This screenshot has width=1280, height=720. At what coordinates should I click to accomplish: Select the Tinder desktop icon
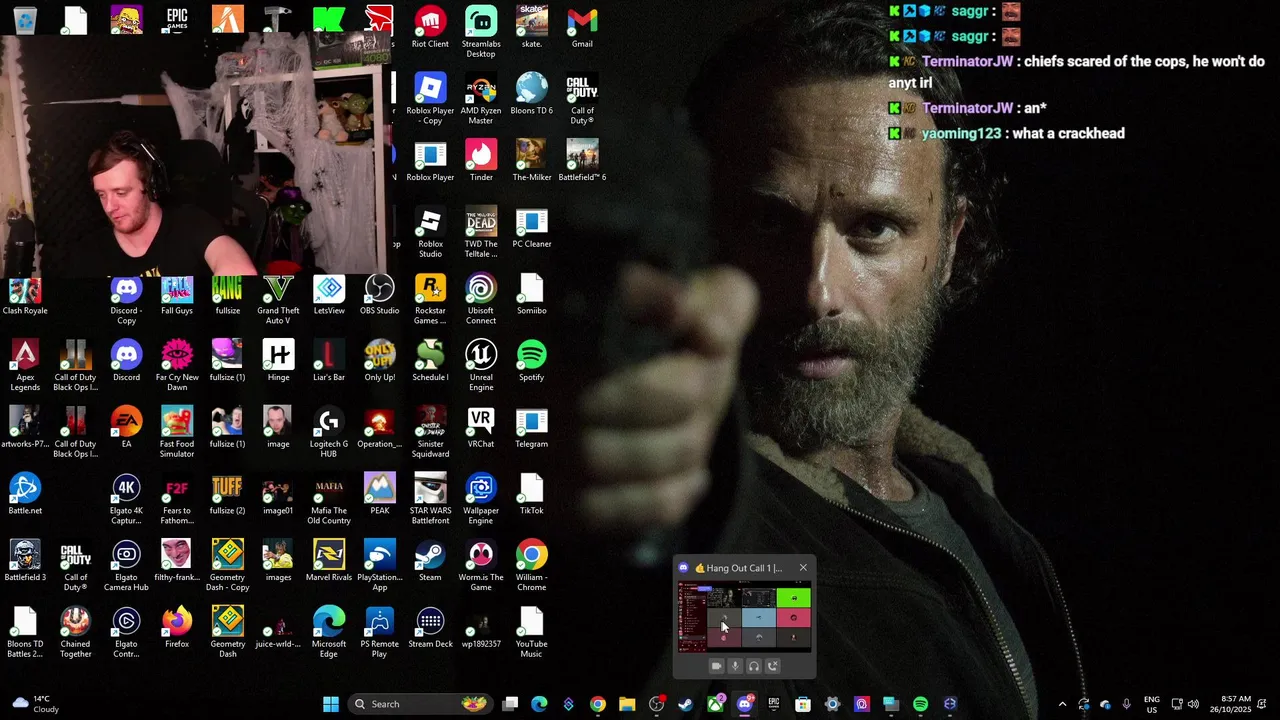[x=481, y=160]
